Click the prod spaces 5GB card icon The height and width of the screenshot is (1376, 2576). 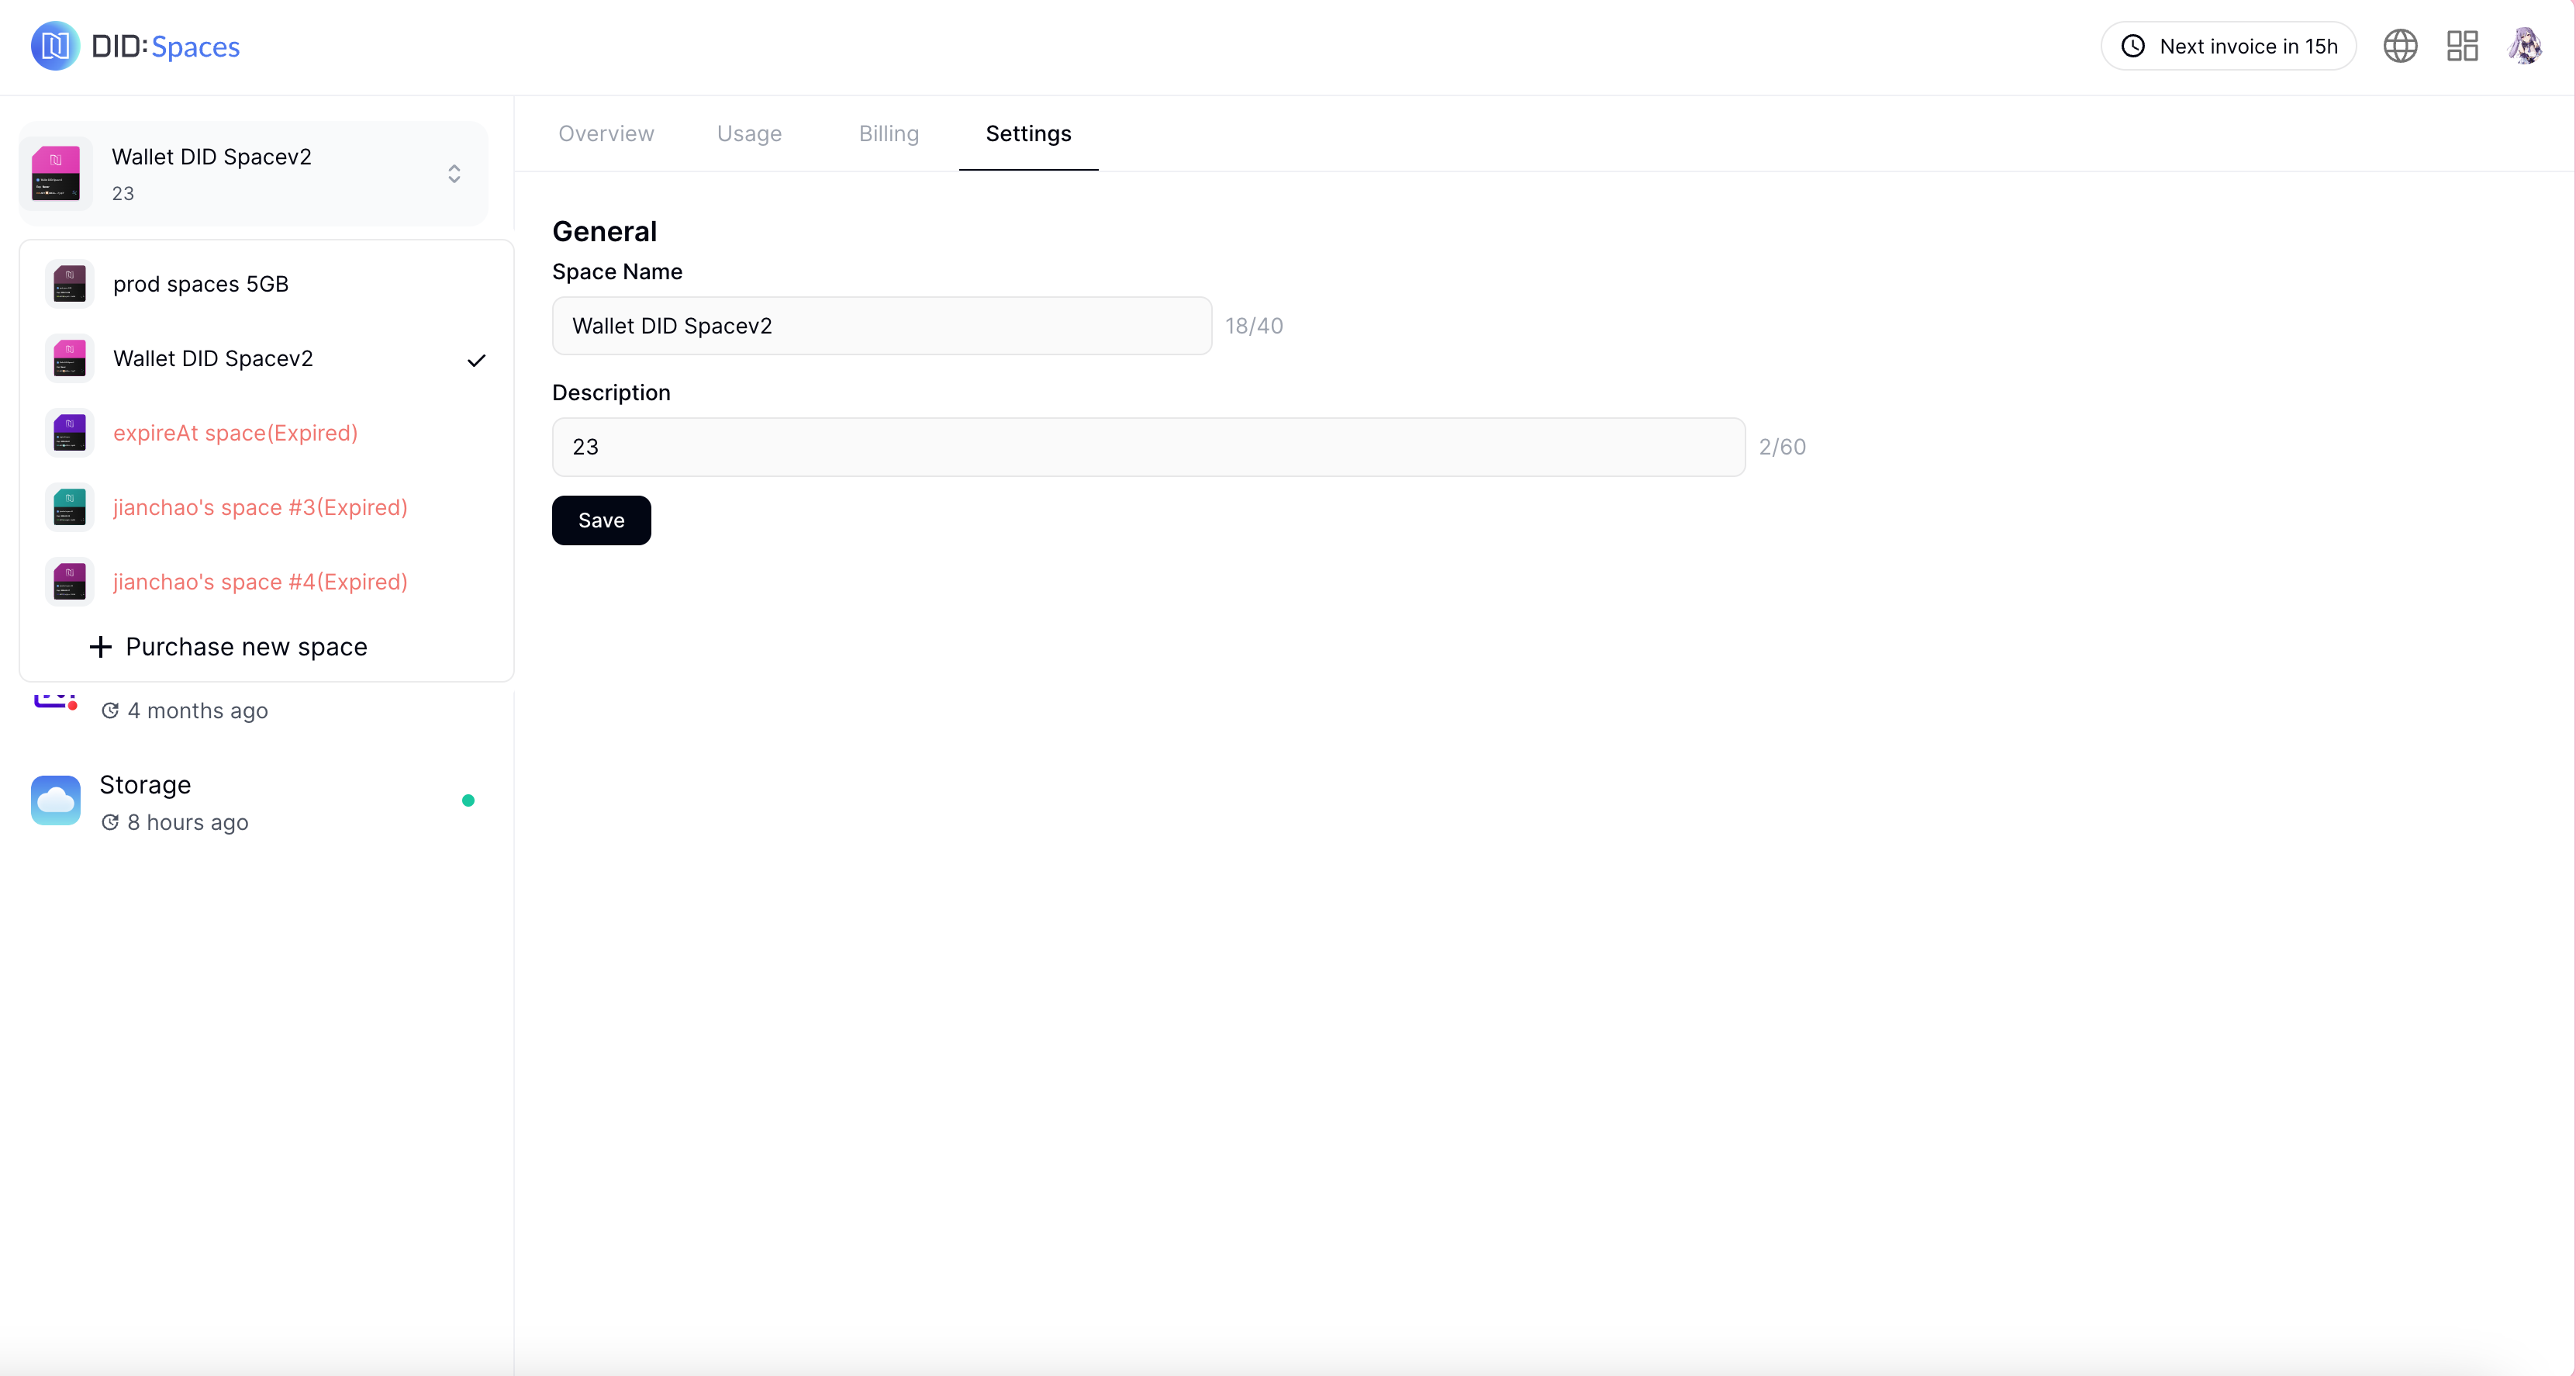point(69,284)
